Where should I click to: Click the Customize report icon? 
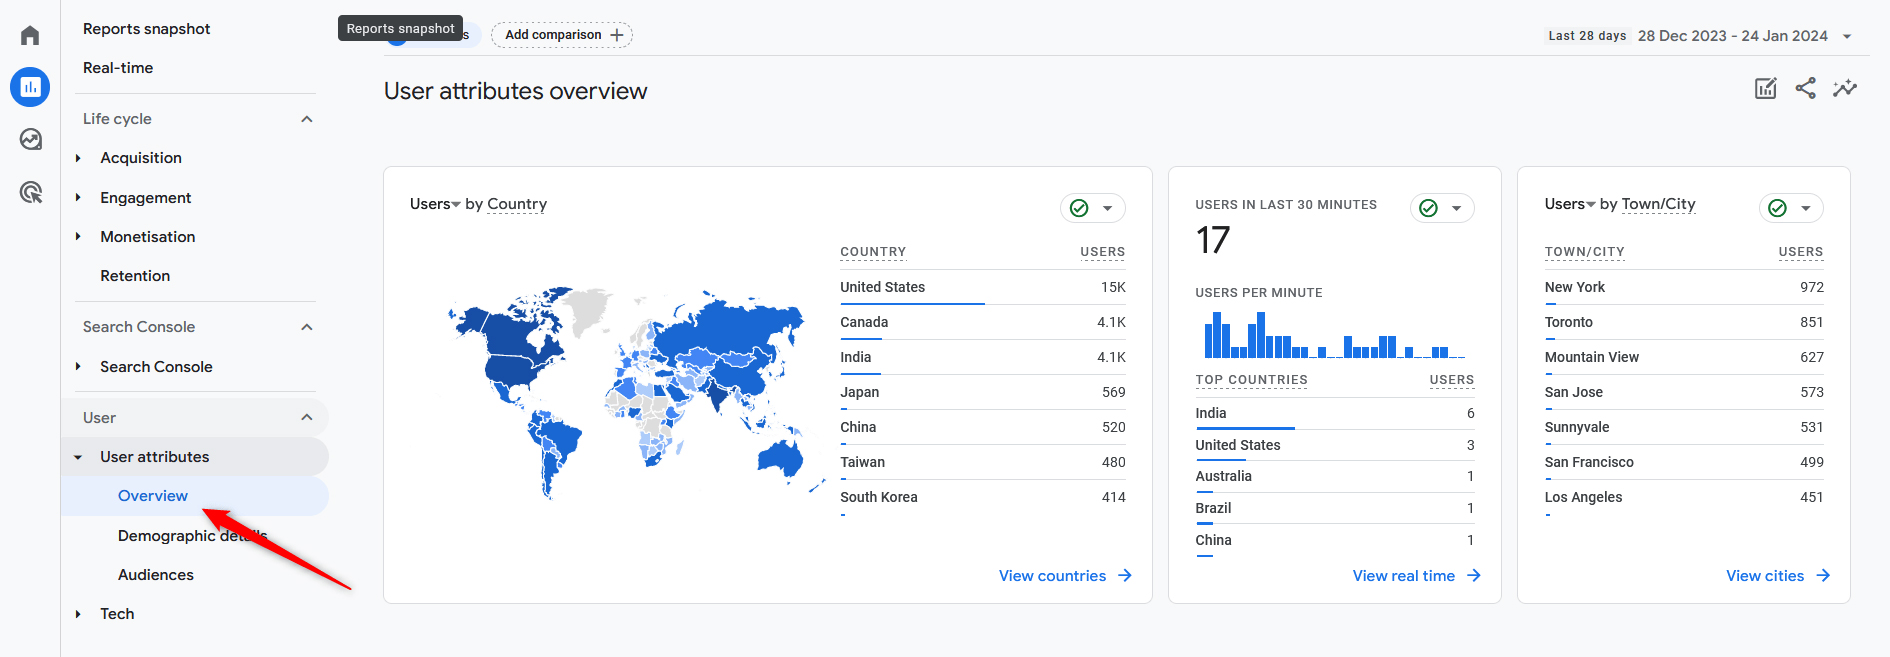(x=1766, y=88)
